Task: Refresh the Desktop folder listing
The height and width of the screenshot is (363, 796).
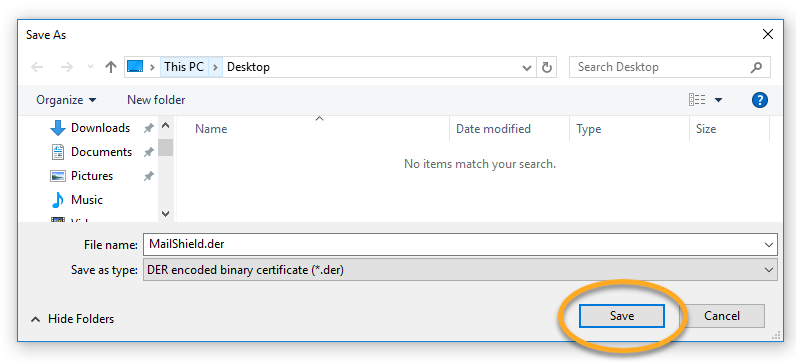Action: 547,67
